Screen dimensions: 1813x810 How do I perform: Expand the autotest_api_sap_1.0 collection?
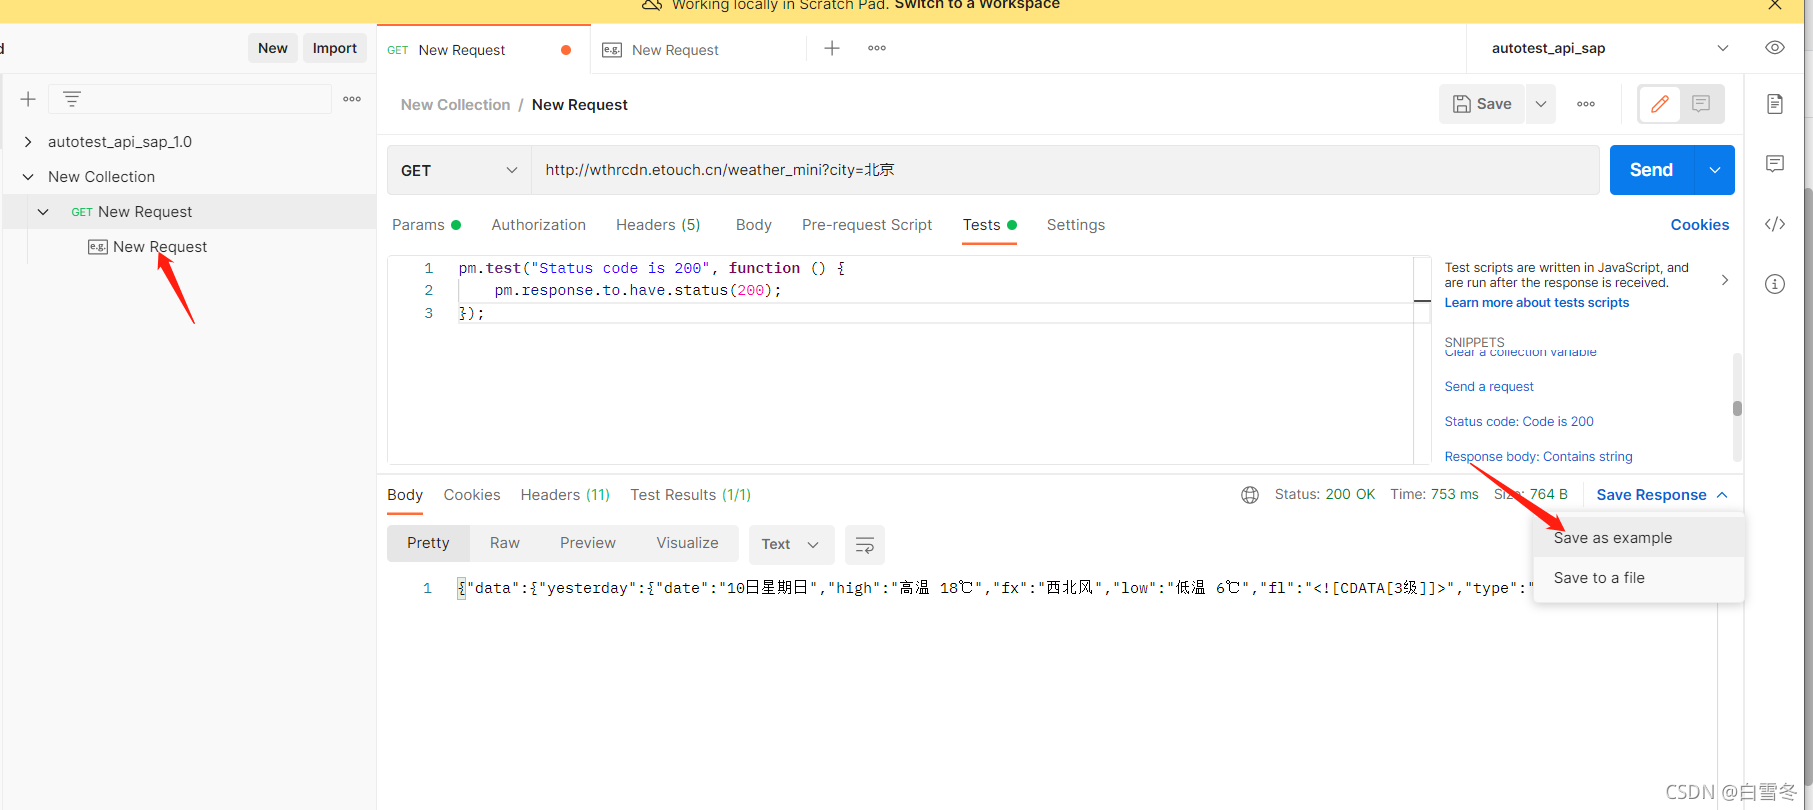pos(28,142)
